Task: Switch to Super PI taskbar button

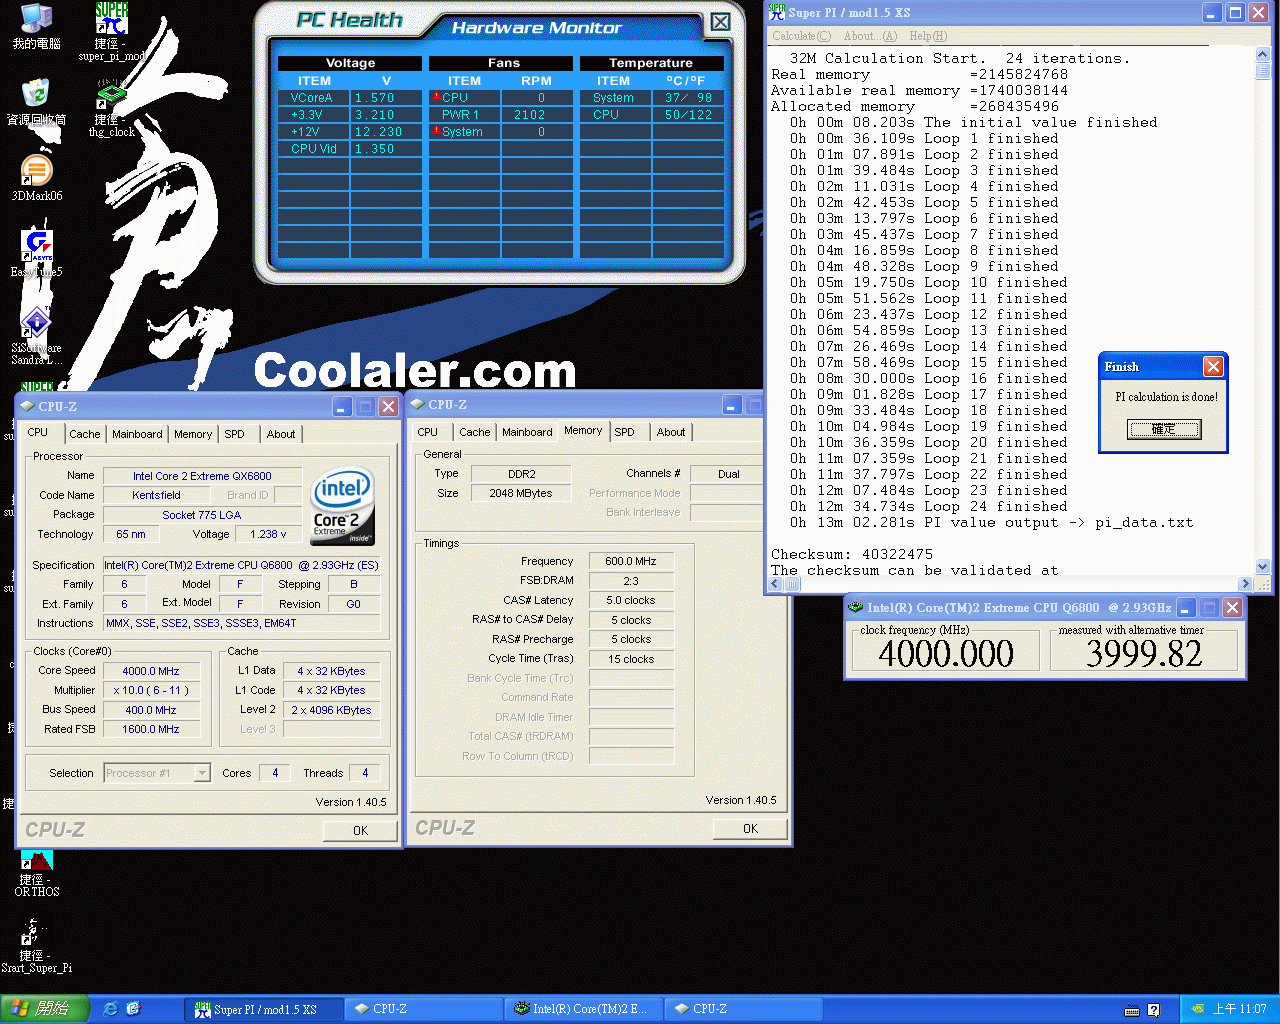Action: (264, 1009)
